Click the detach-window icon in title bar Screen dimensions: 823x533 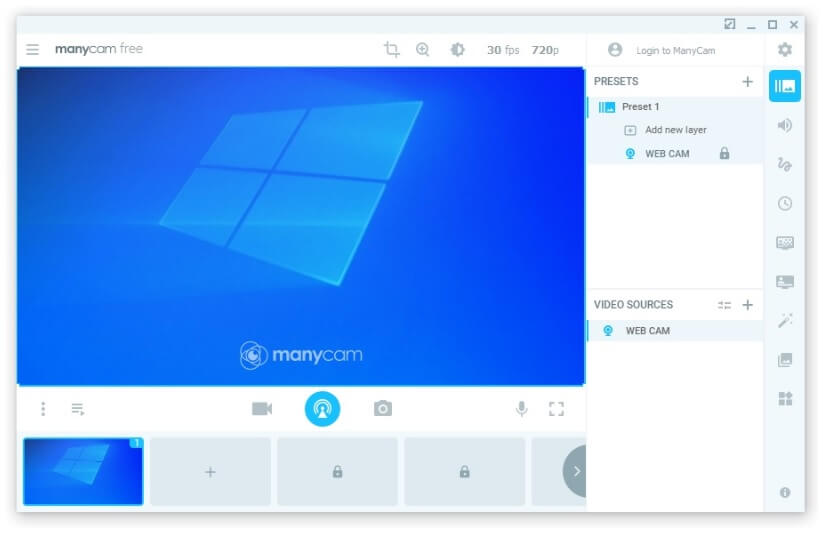click(730, 24)
